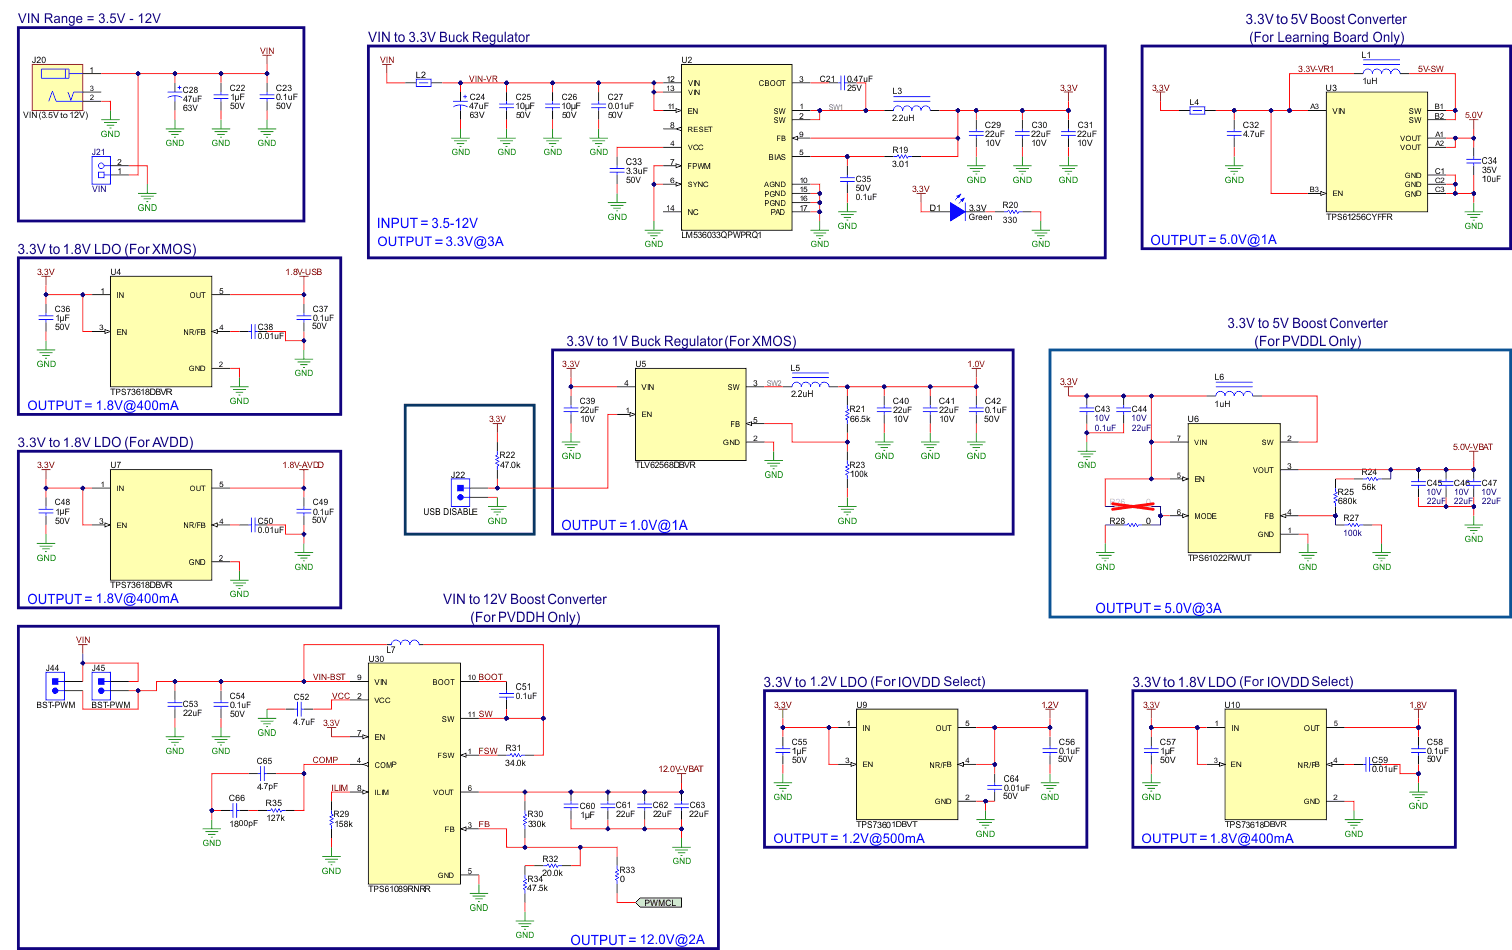
Task: Select the '3.3V-VR1' net label
Action: click(x=1316, y=69)
